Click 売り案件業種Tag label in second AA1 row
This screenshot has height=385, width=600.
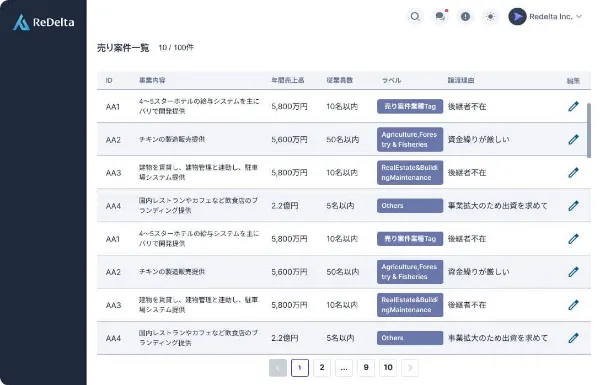click(410, 239)
